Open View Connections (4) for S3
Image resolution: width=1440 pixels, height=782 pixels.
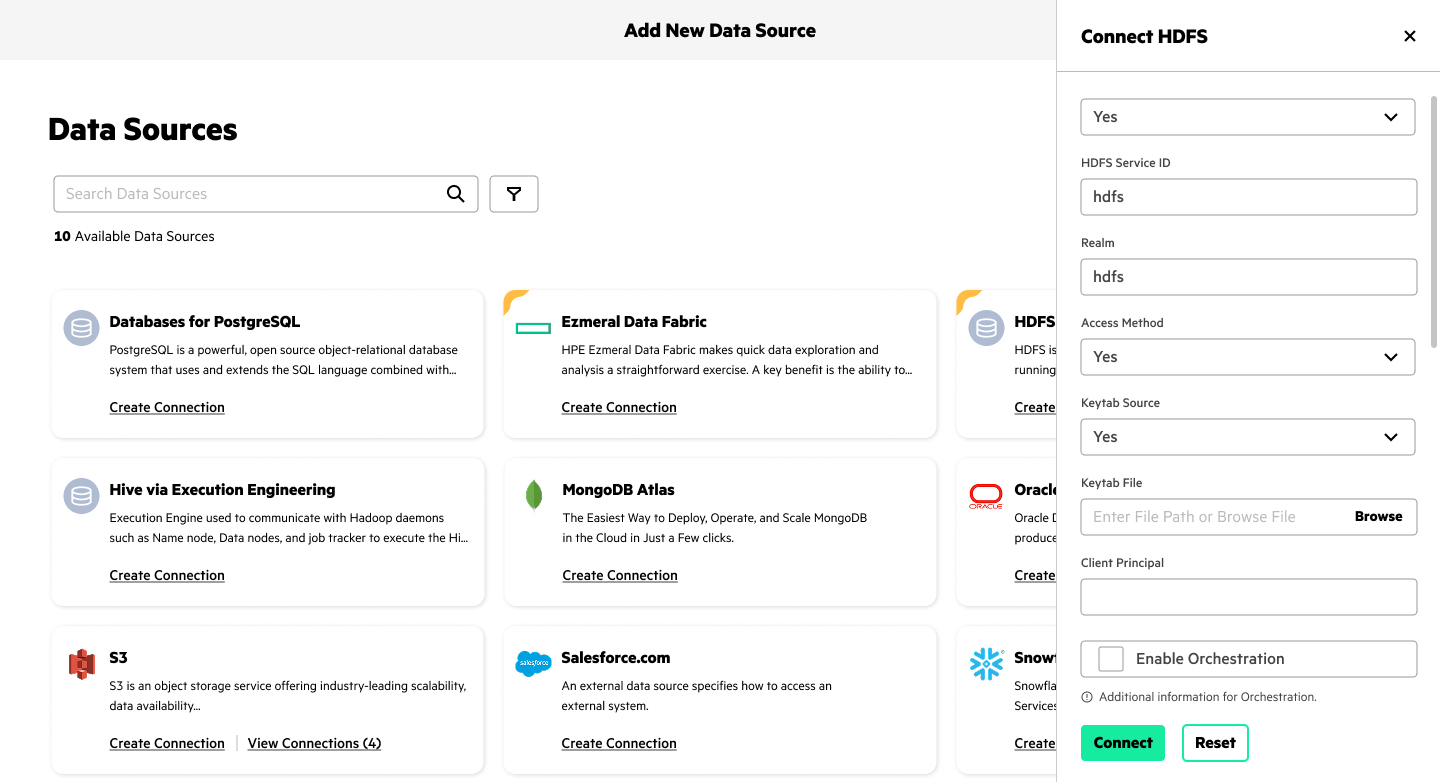[314, 743]
